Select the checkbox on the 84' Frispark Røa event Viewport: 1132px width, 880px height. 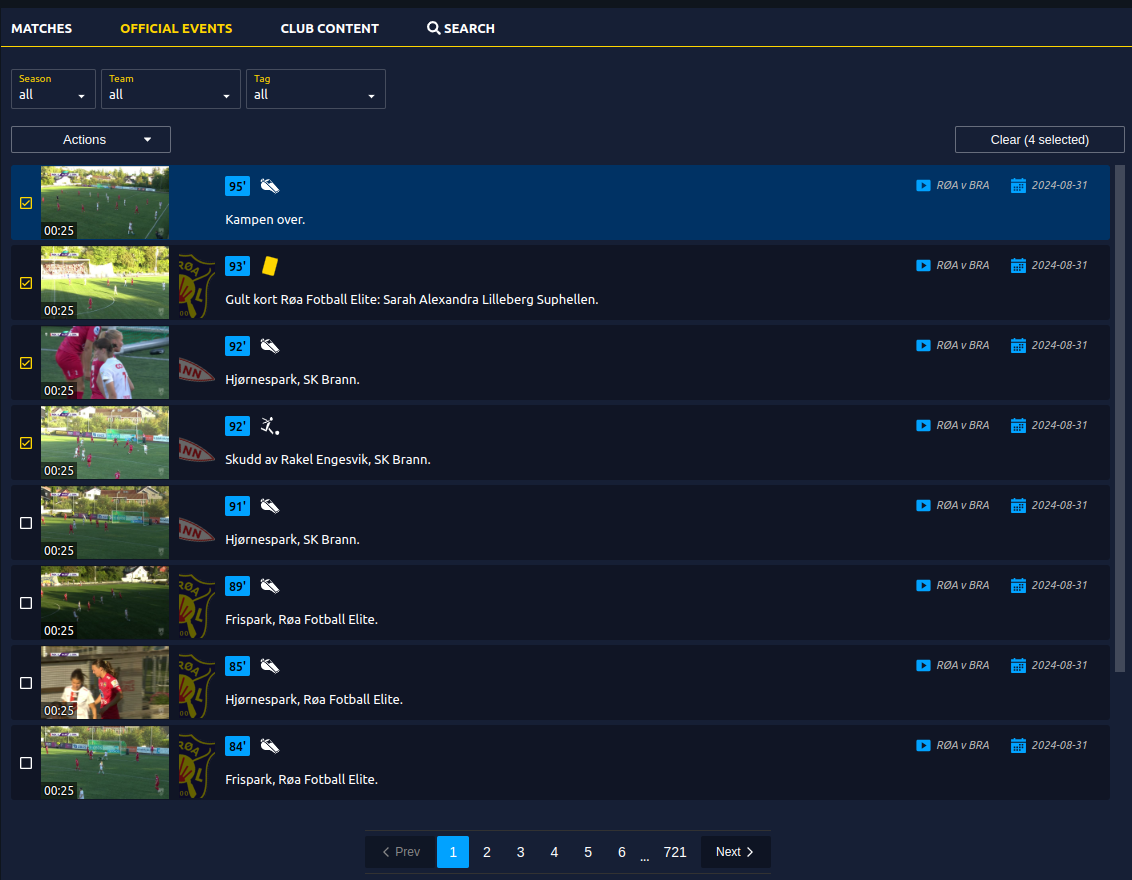(x=25, y=763)
